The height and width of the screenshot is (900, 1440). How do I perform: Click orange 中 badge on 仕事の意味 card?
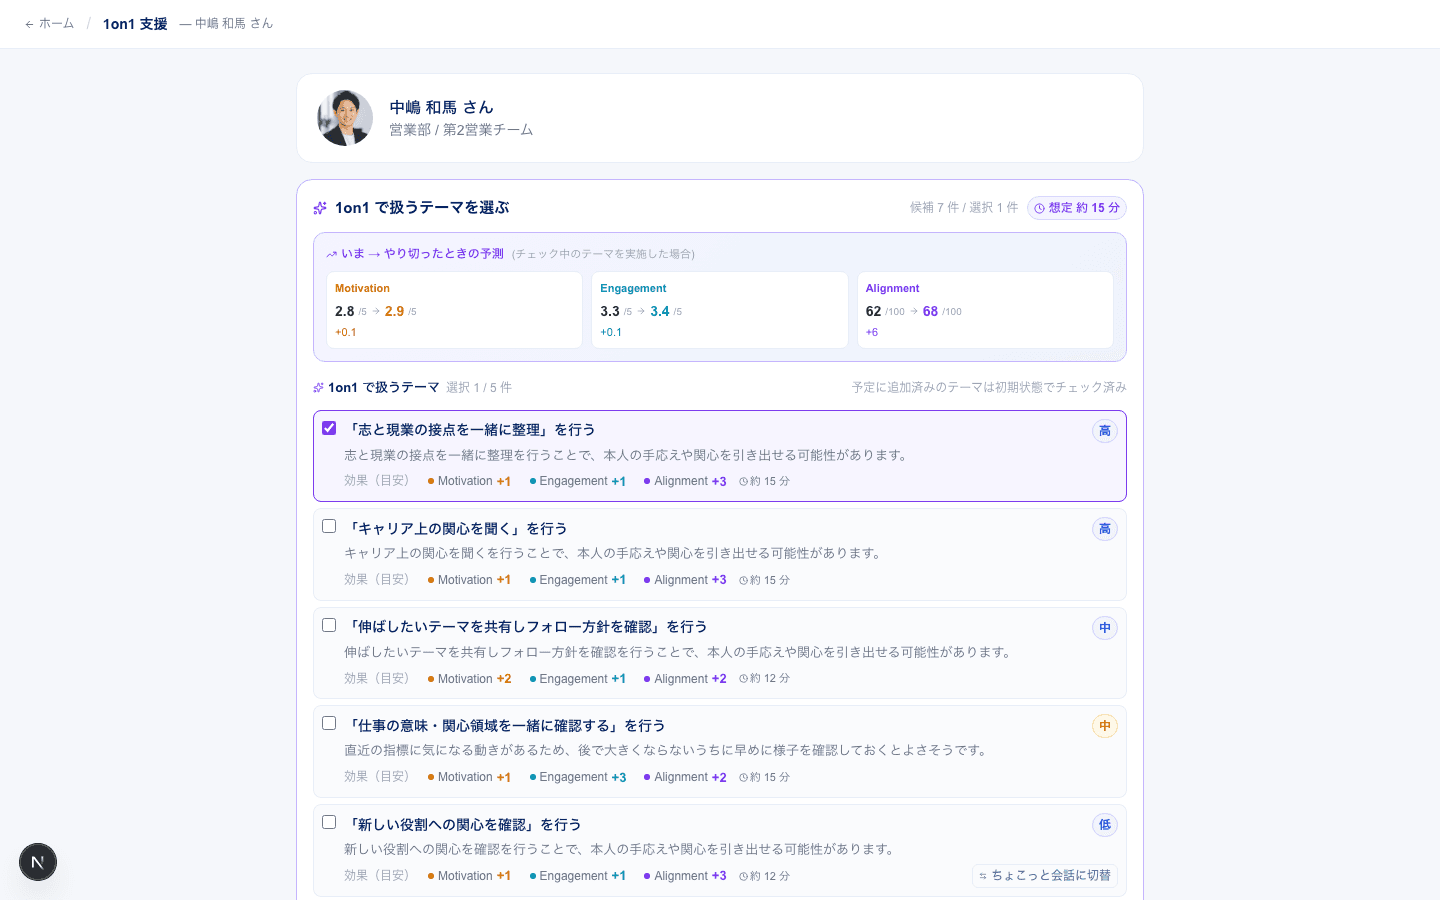1105,726
